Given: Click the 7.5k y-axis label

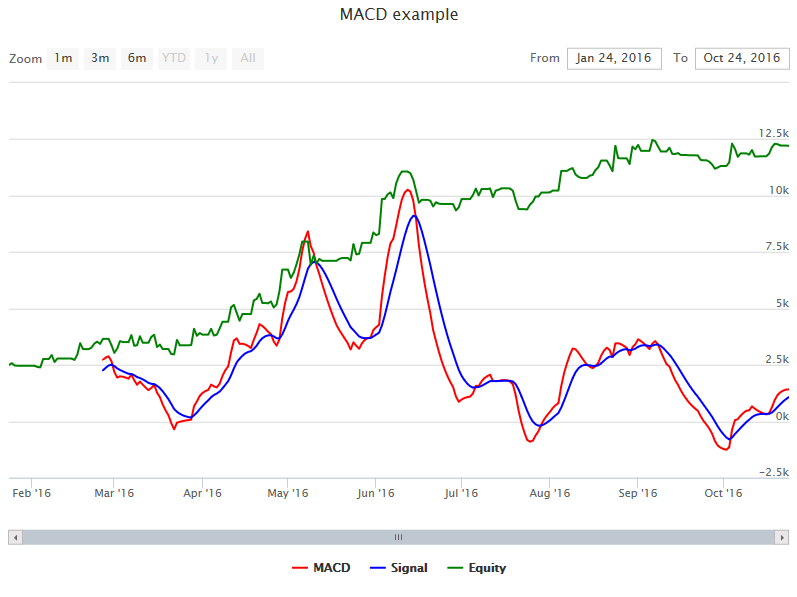Looking at the screenshot, I should (x=777, y=246).
